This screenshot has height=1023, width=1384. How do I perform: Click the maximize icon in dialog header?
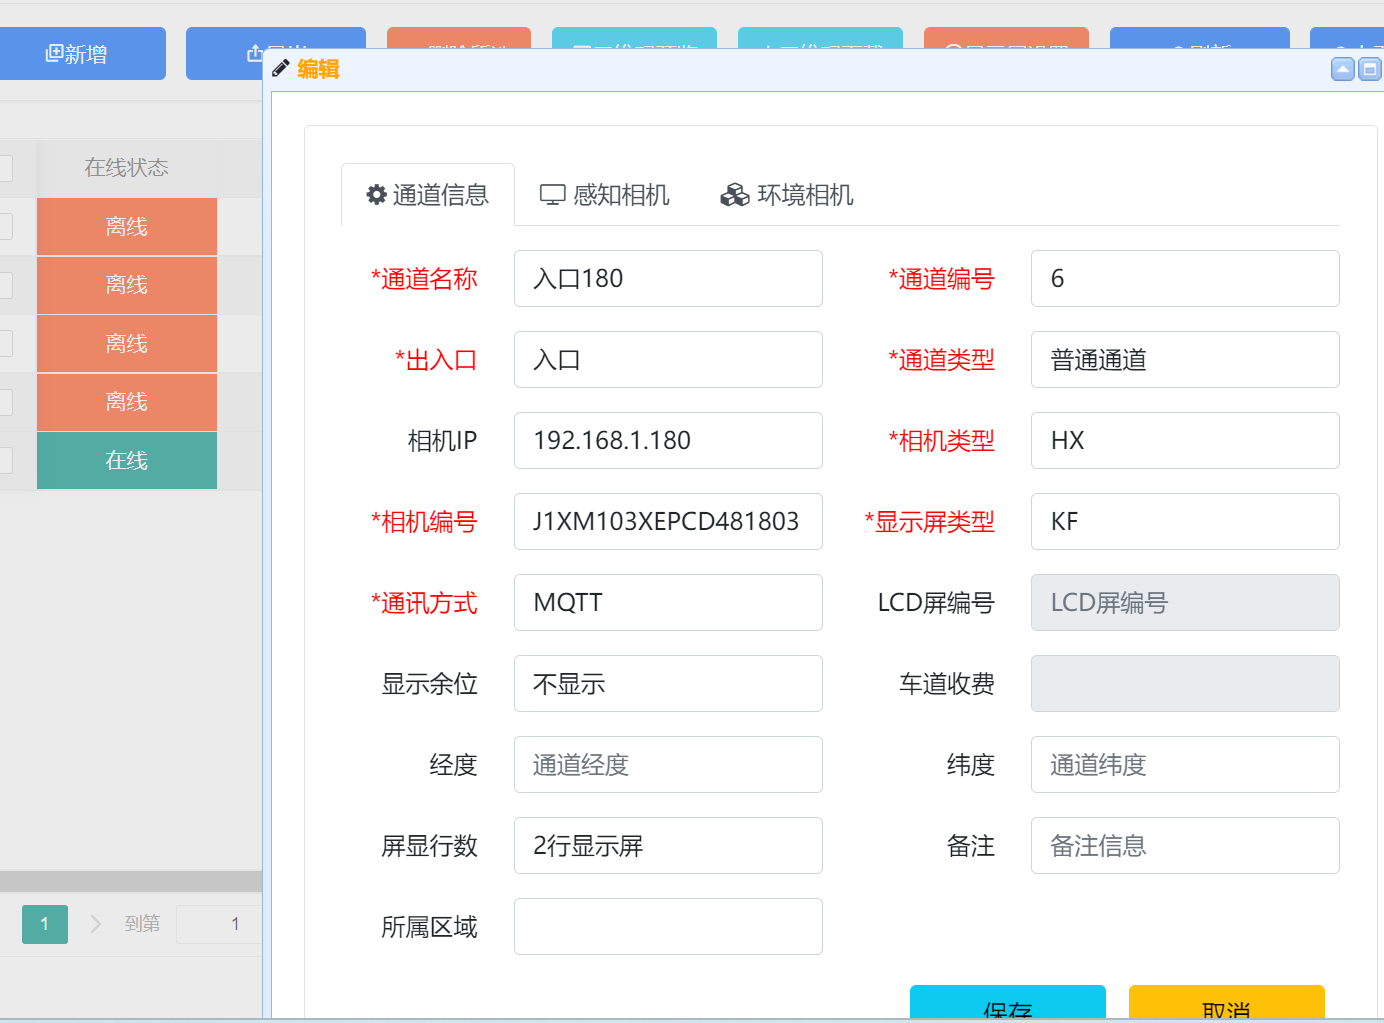1370,69
